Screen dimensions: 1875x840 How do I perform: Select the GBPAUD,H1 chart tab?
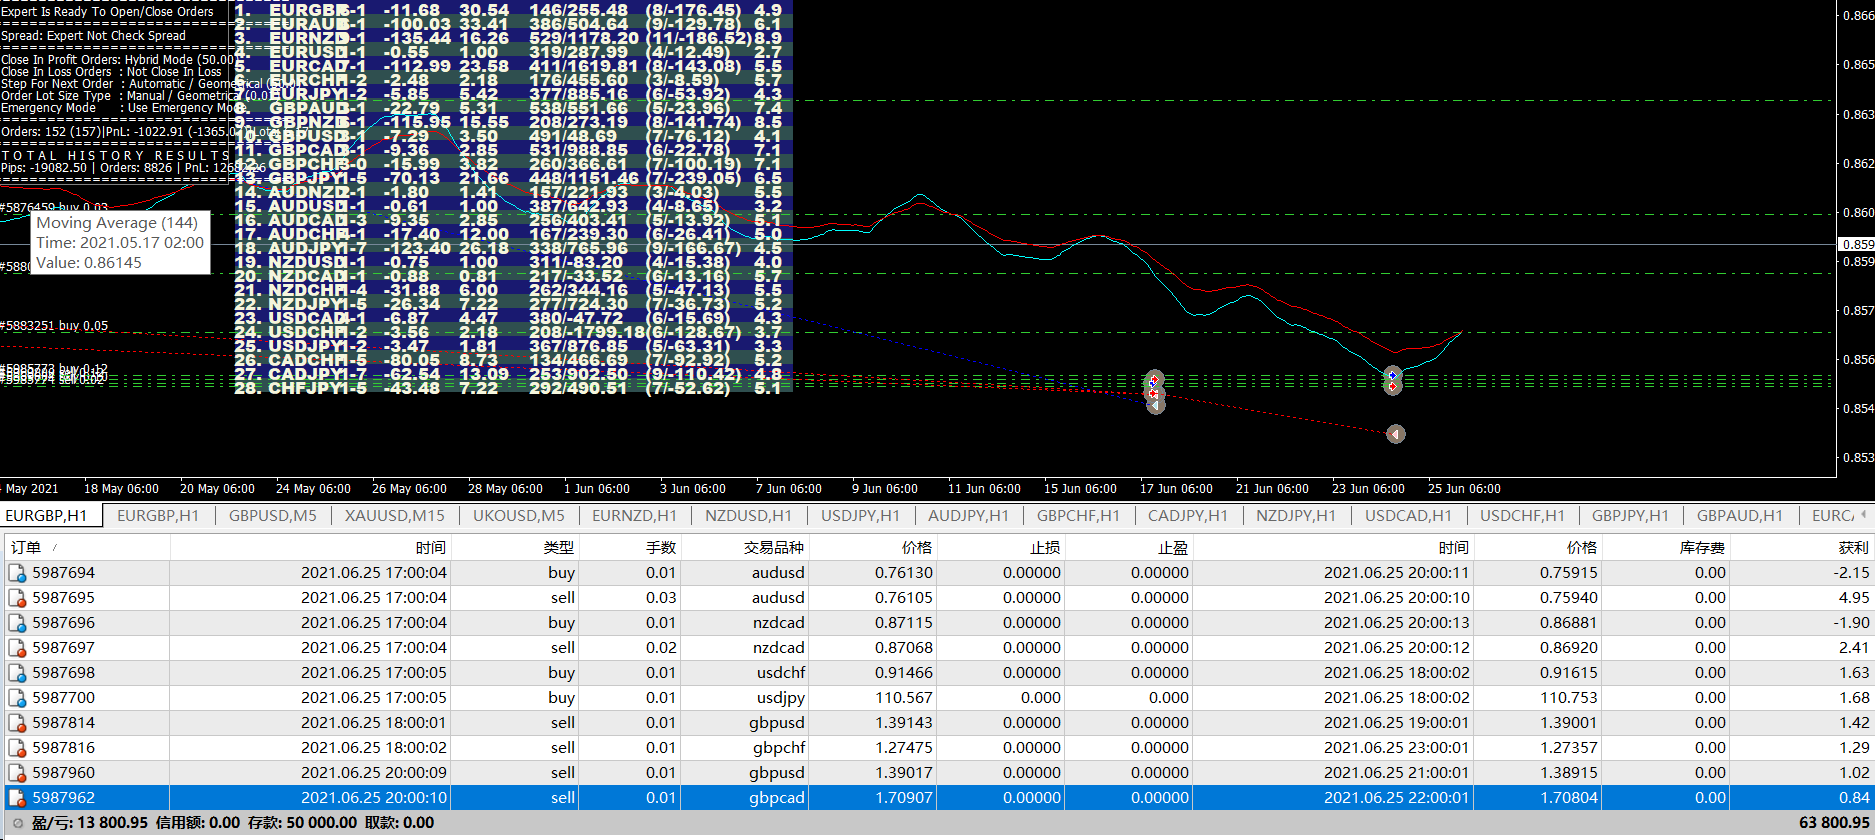tap(1739, 516)
